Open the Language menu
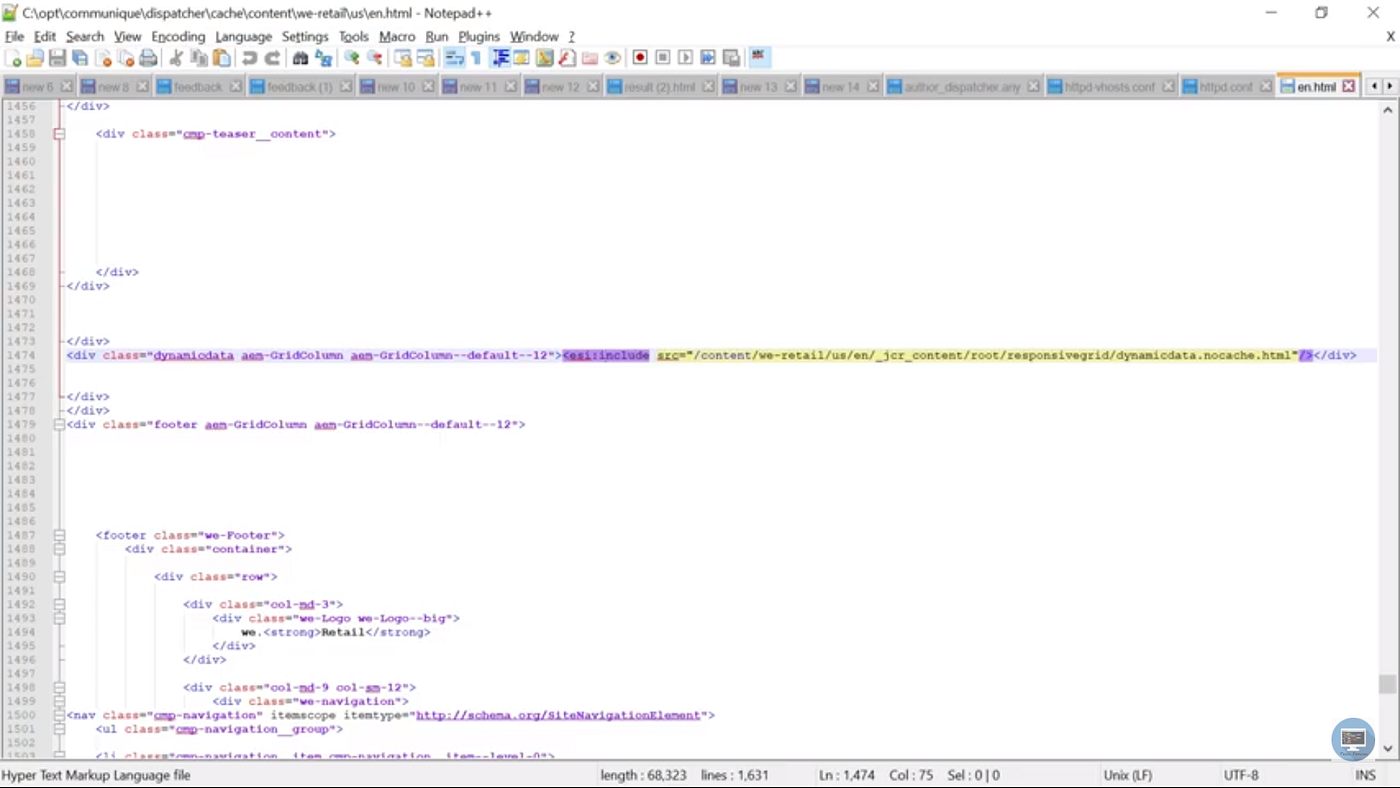This screenshot has height=788, width=1400. [243, 36]
